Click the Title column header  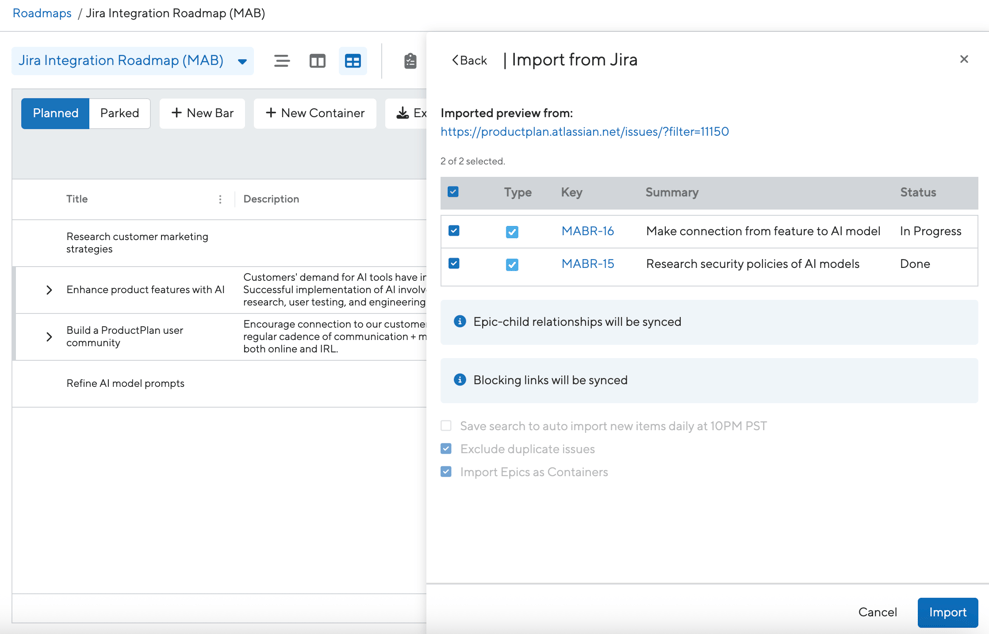77,199
